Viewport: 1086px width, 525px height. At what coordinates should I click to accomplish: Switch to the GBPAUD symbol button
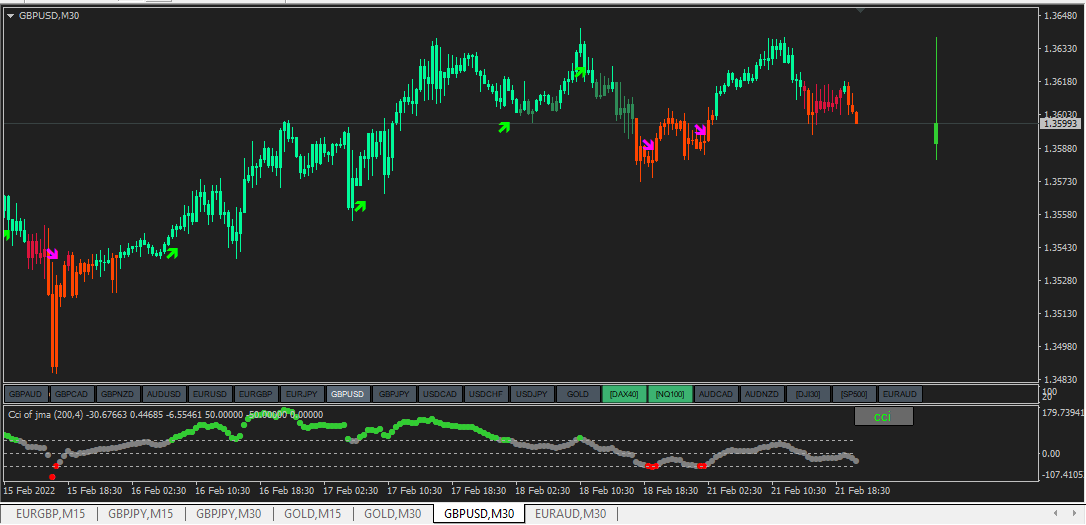27,394
